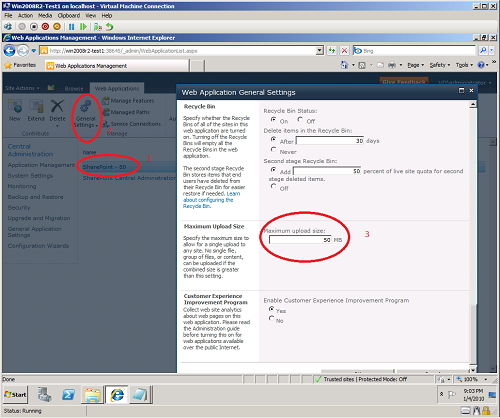Select Never for deleting Recycle Bin items
500x418 pixels.
pyautogui.click(x=274, y=149)
